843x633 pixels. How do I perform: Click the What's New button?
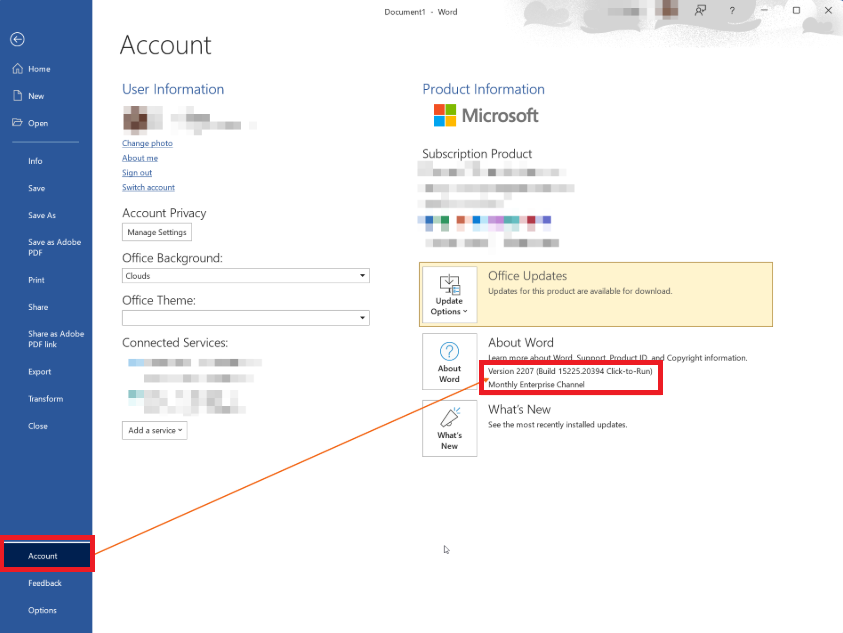click(x=449, y=428)
